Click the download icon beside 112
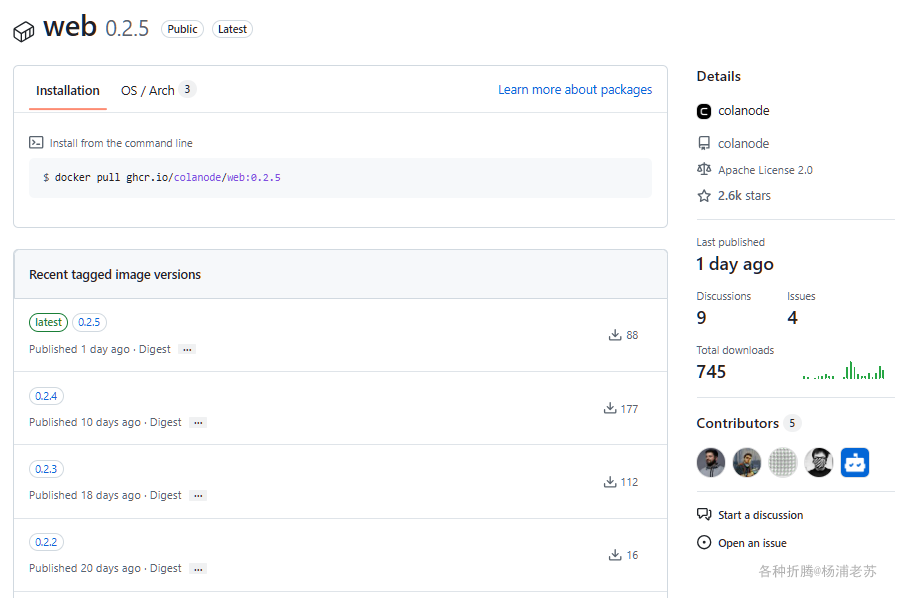This screenshot has height=598, width=898. tap(610, 482)
